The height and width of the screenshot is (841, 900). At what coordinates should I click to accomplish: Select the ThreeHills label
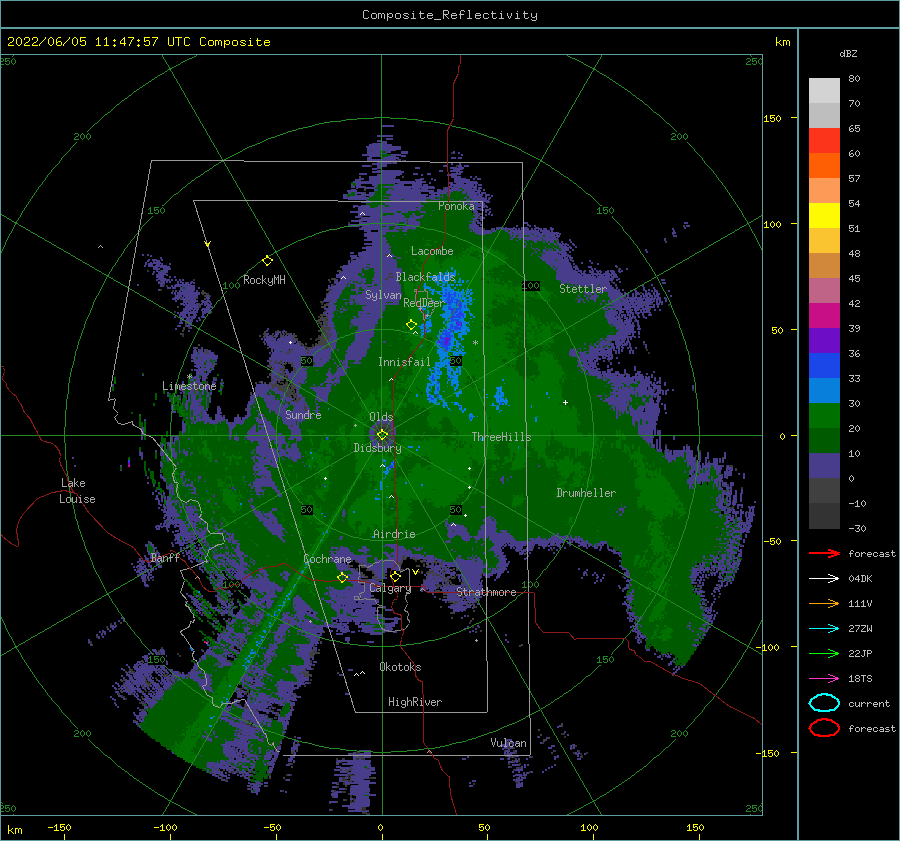click(501, 437)
